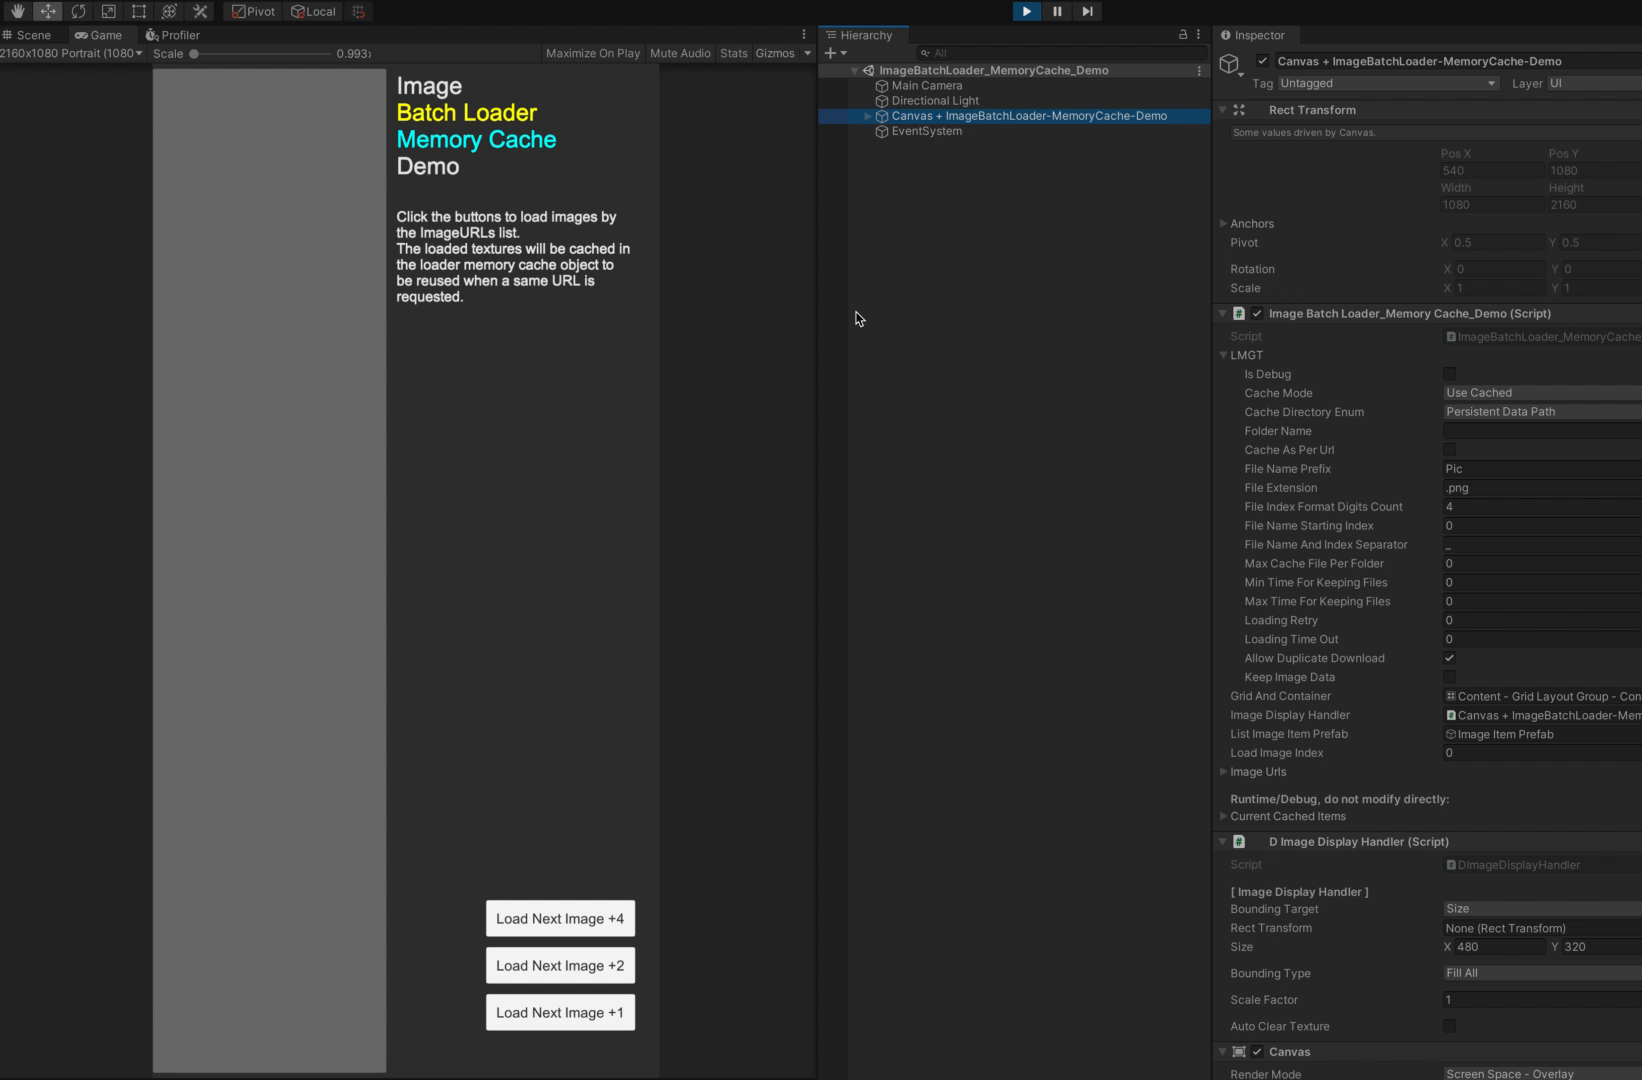Open custom editor tools
Viewport: 1642px width, 1080px height.
(200, 11)
